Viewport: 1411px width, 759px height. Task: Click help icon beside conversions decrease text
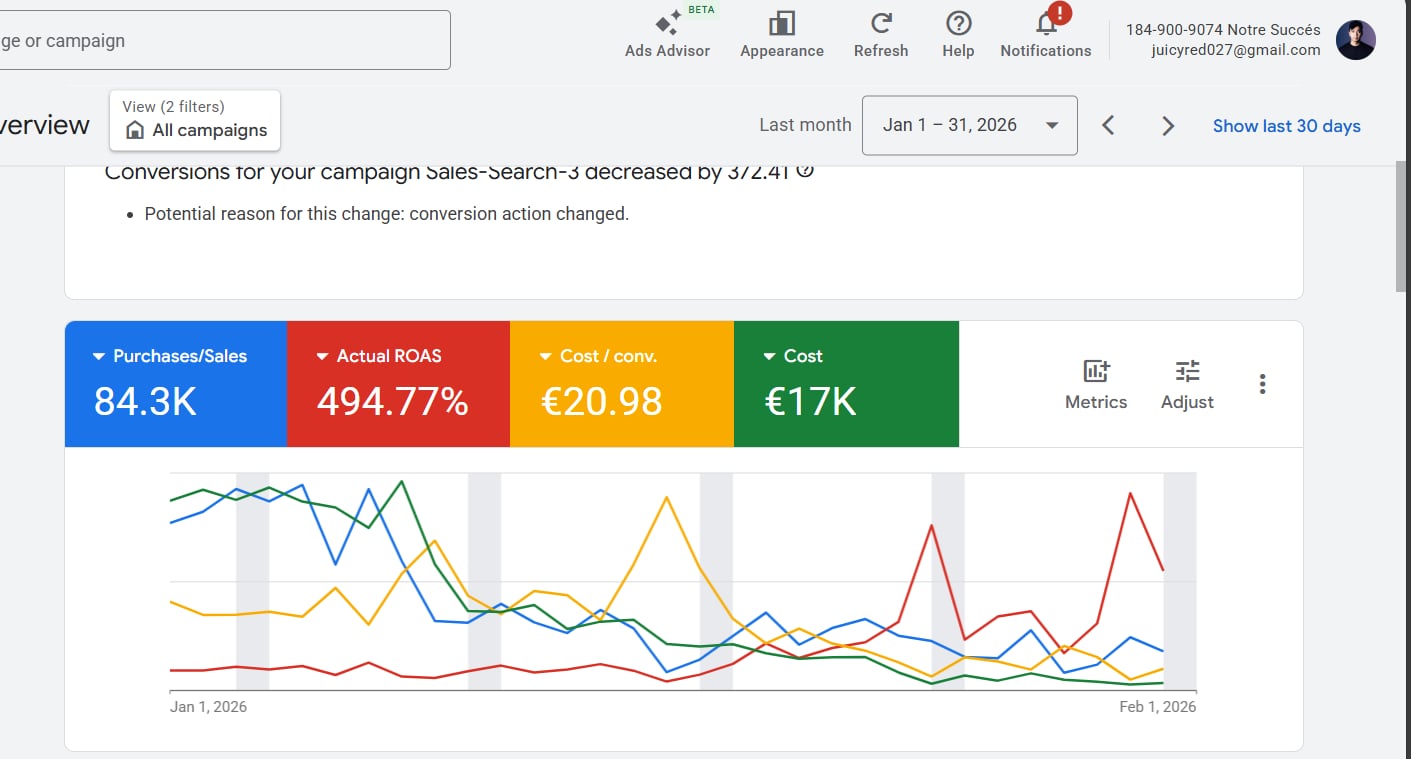point(805,171)
